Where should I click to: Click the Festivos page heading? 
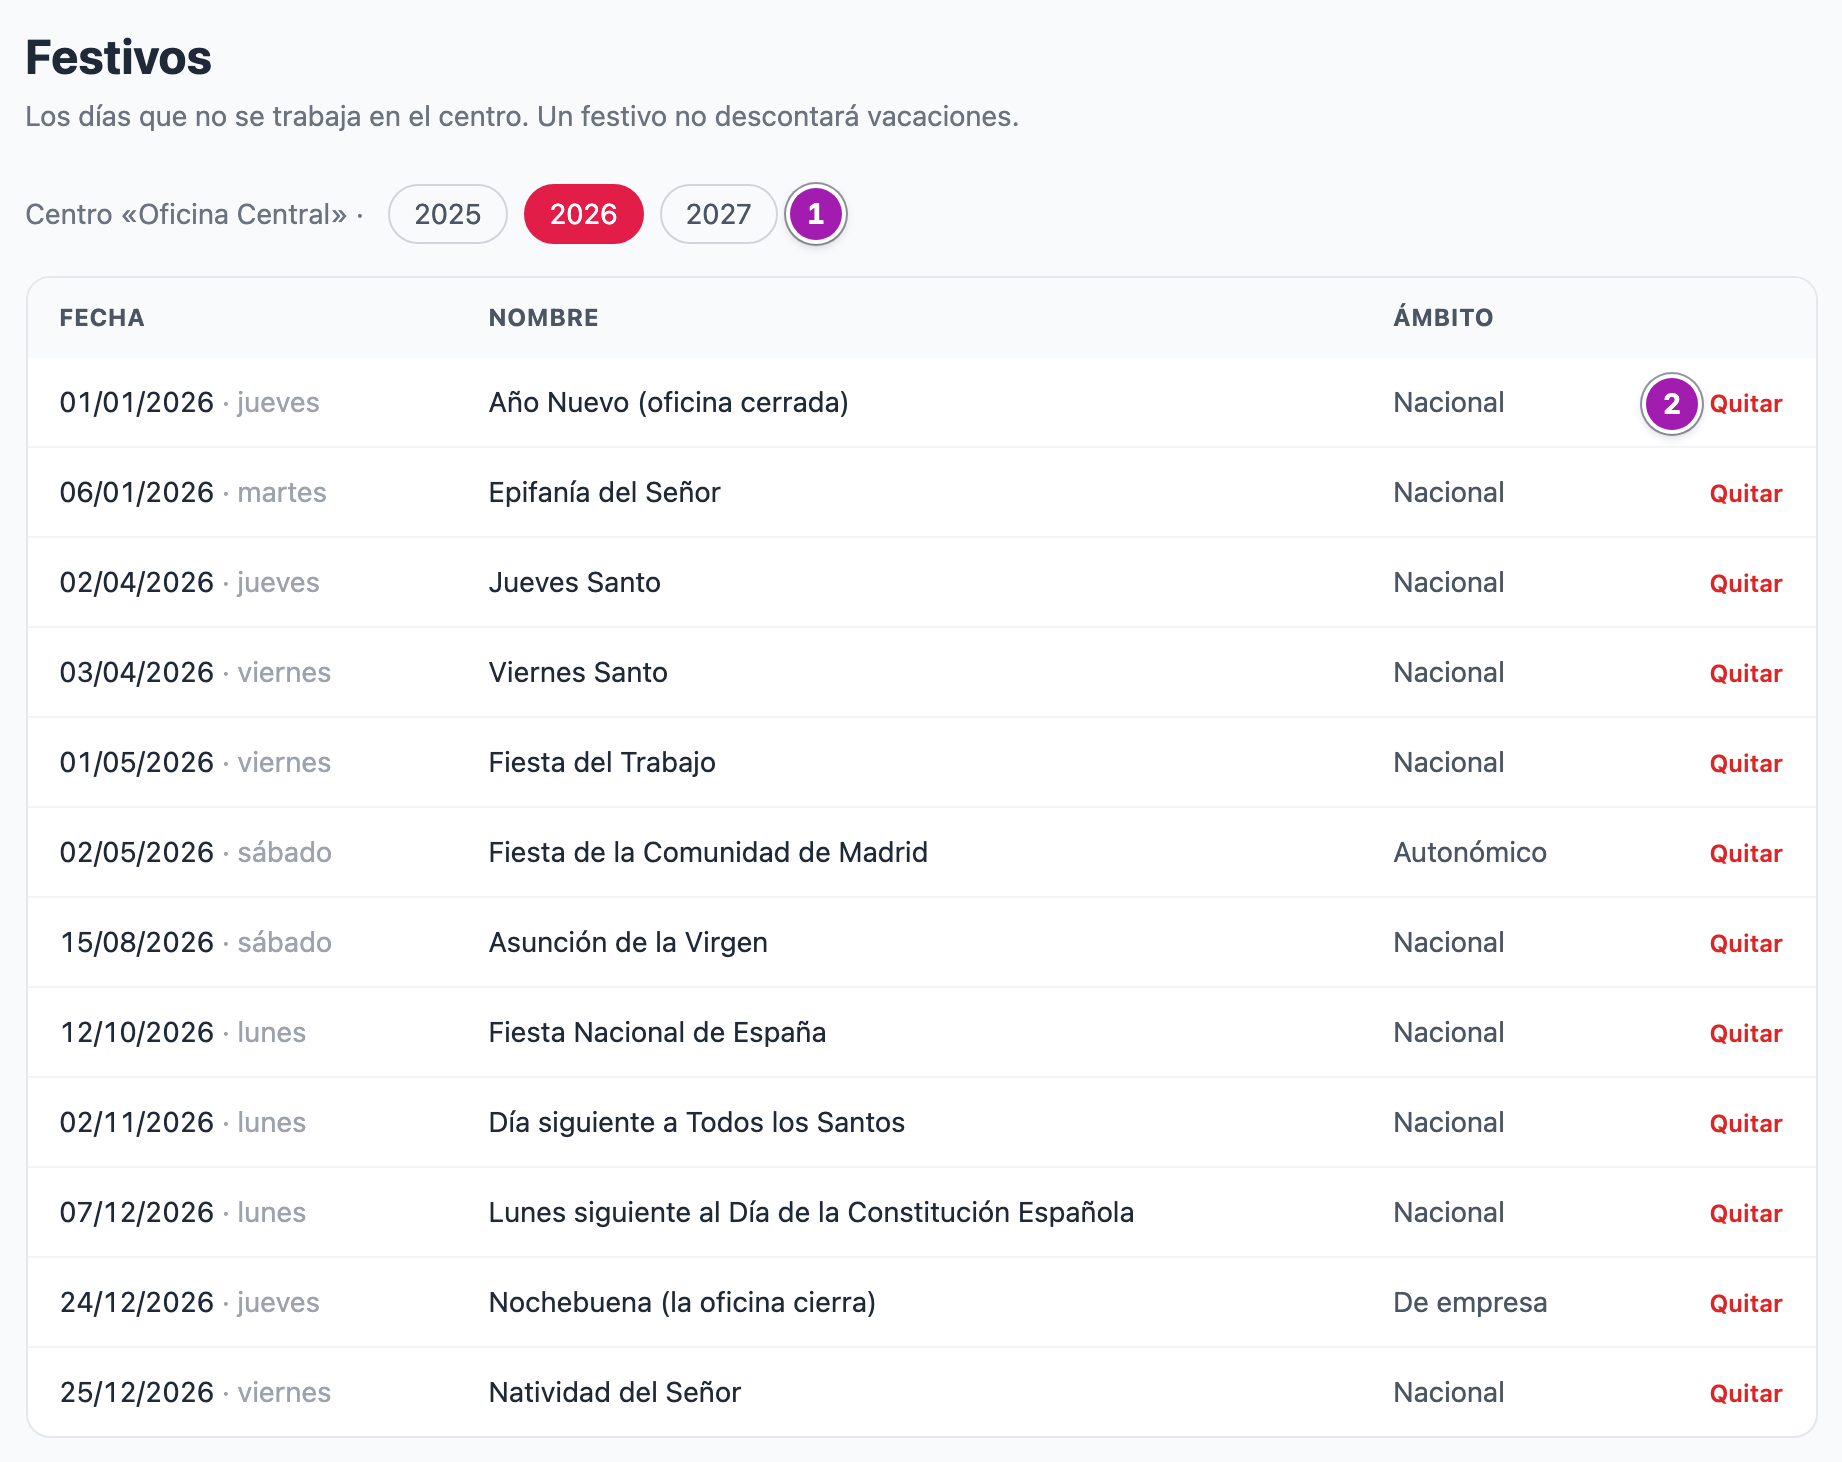coord(118,57)
